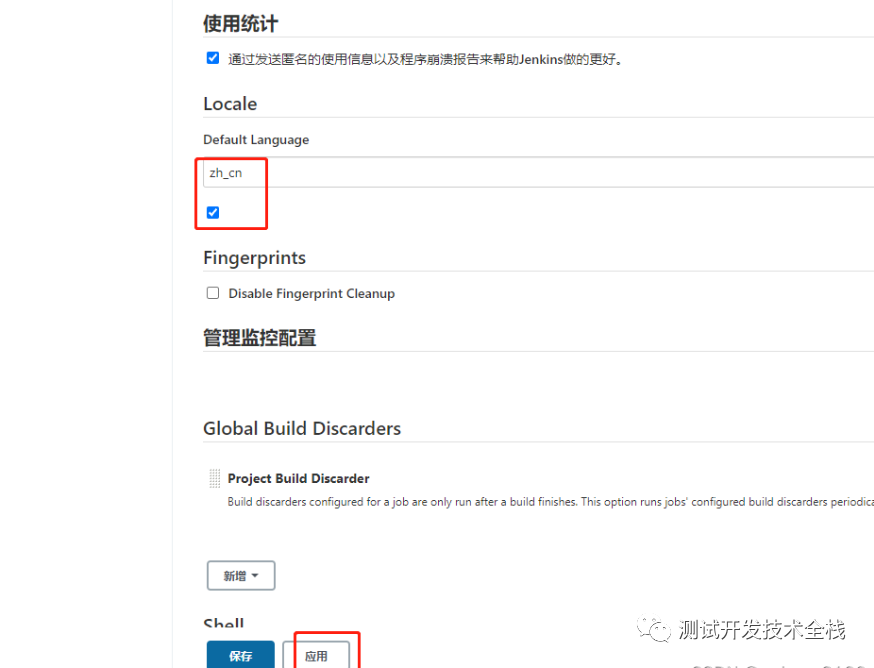
Task: Select the Global Build Discarders heading
Action: 302,428
